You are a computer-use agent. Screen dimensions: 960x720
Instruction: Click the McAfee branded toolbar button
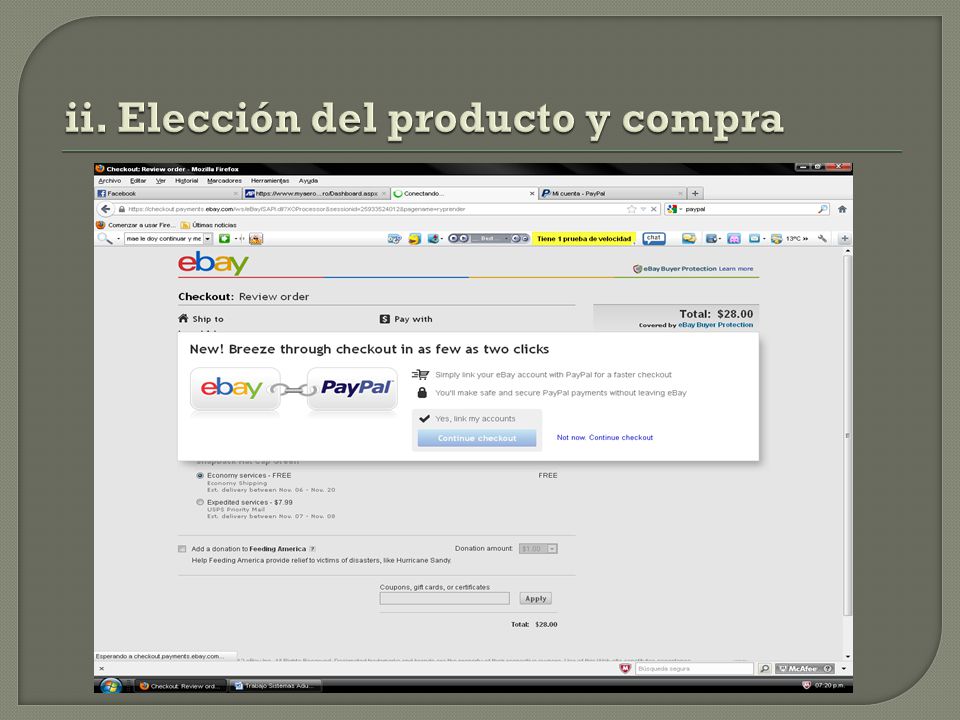804,669
